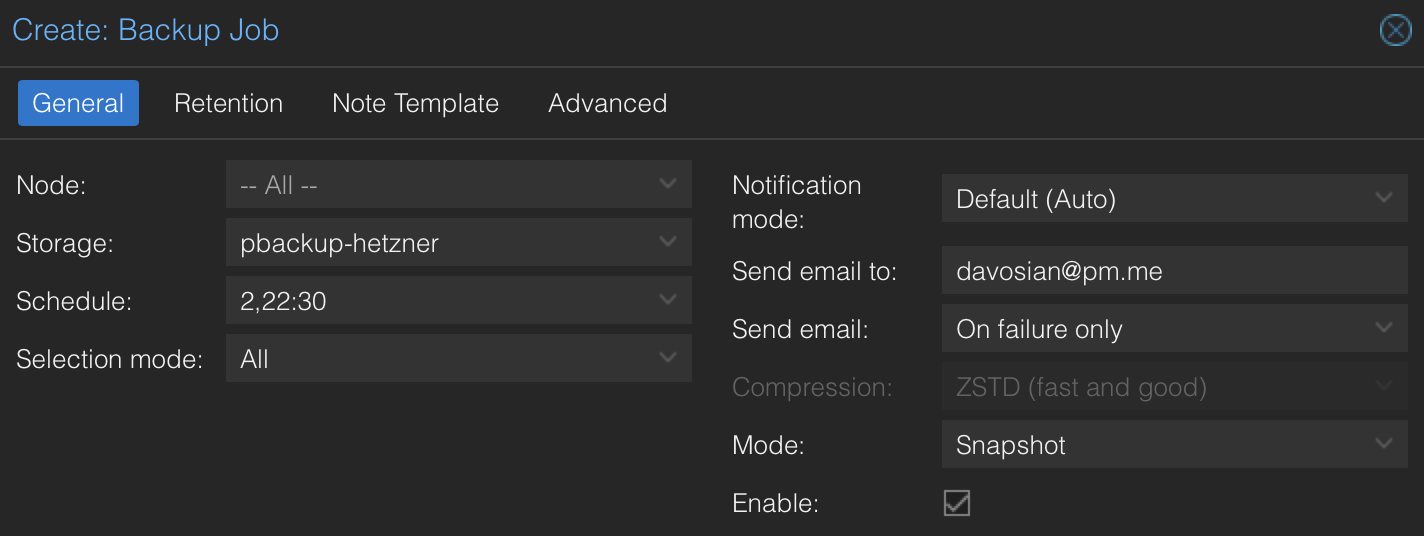Click the Schedule label
Screen dimensions: 1424x536
(x=74, y=301)
